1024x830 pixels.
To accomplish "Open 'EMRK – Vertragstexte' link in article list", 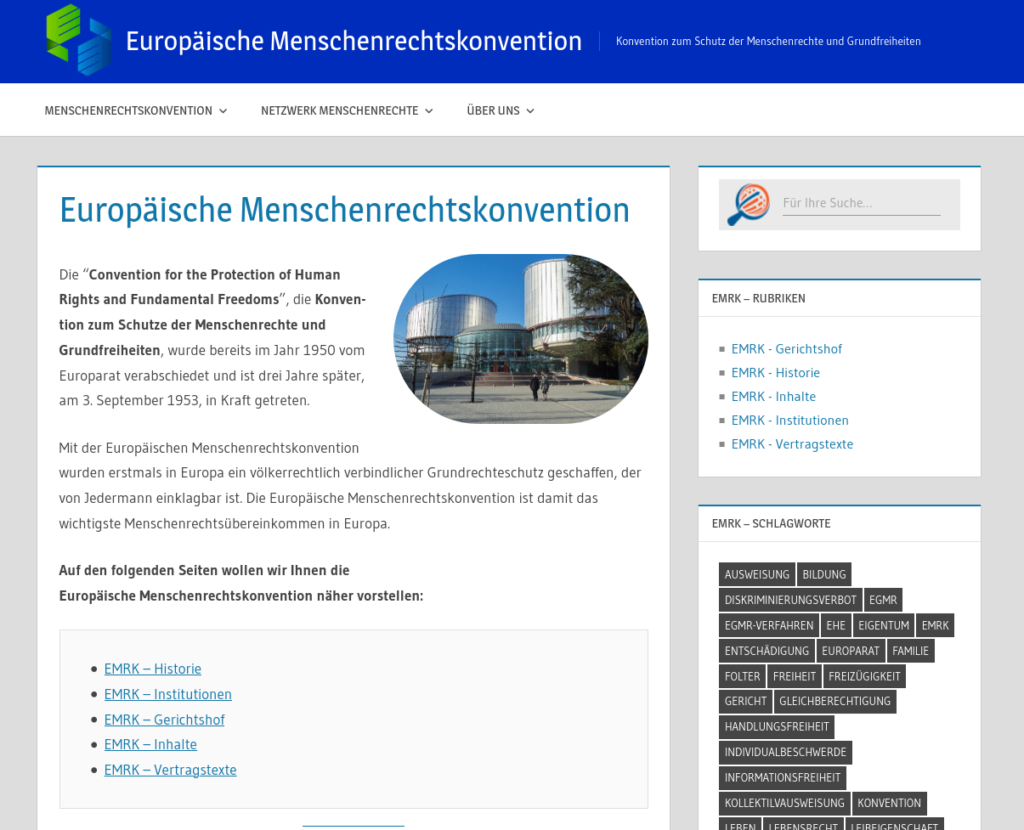I will tap(170, 770).
